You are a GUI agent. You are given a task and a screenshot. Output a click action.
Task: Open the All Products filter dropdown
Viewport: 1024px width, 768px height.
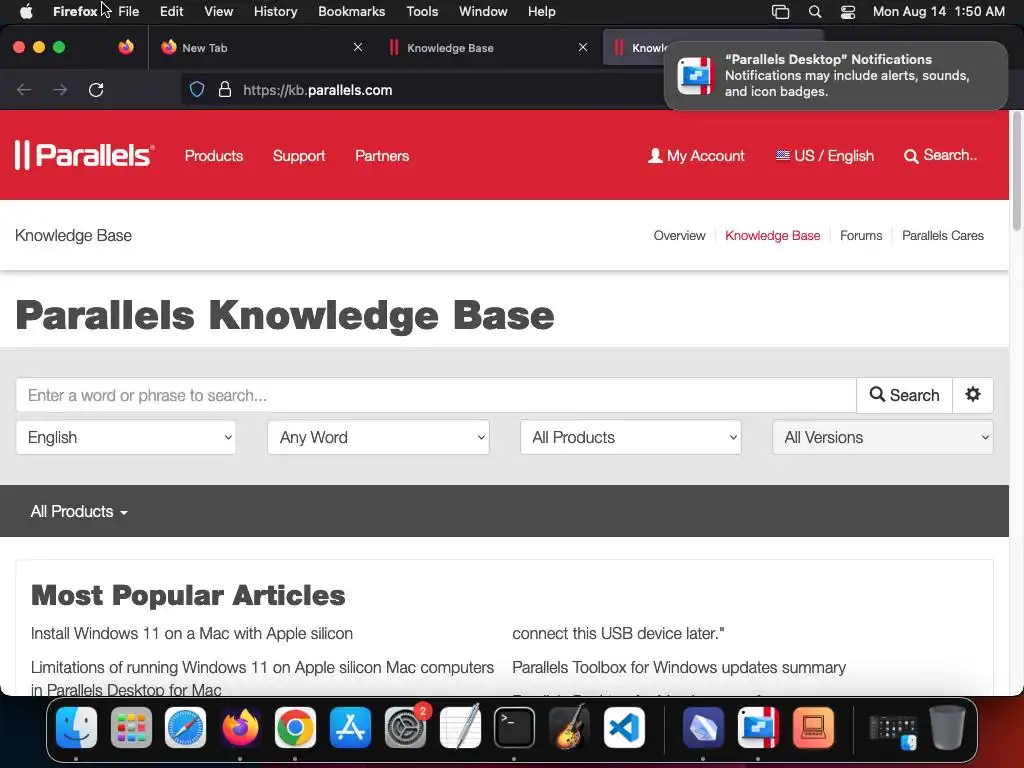631,437
